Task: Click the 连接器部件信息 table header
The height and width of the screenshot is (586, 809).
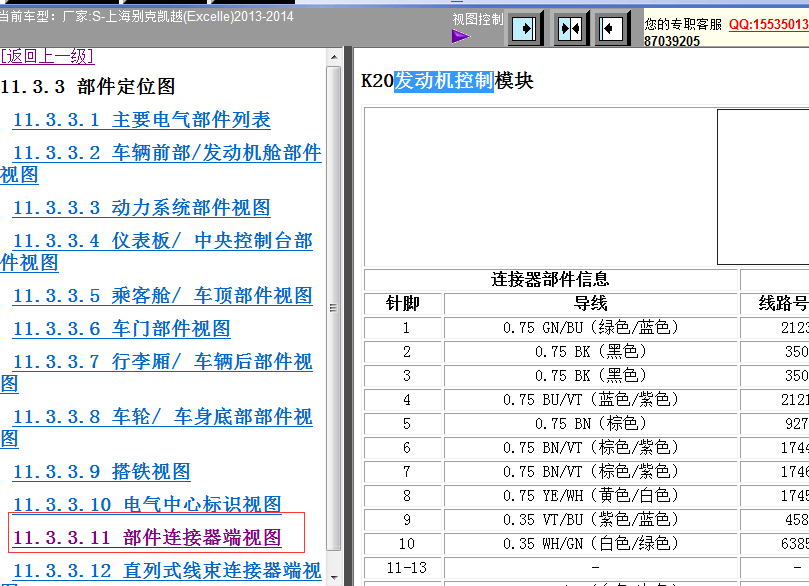Action: tap(551, 280)
